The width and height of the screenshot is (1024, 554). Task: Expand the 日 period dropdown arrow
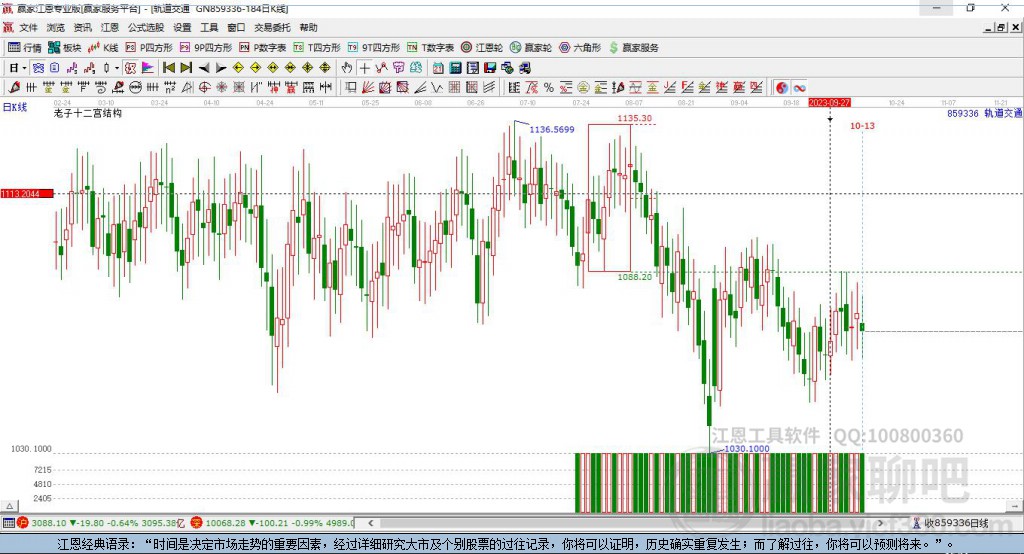click(26, 67)
